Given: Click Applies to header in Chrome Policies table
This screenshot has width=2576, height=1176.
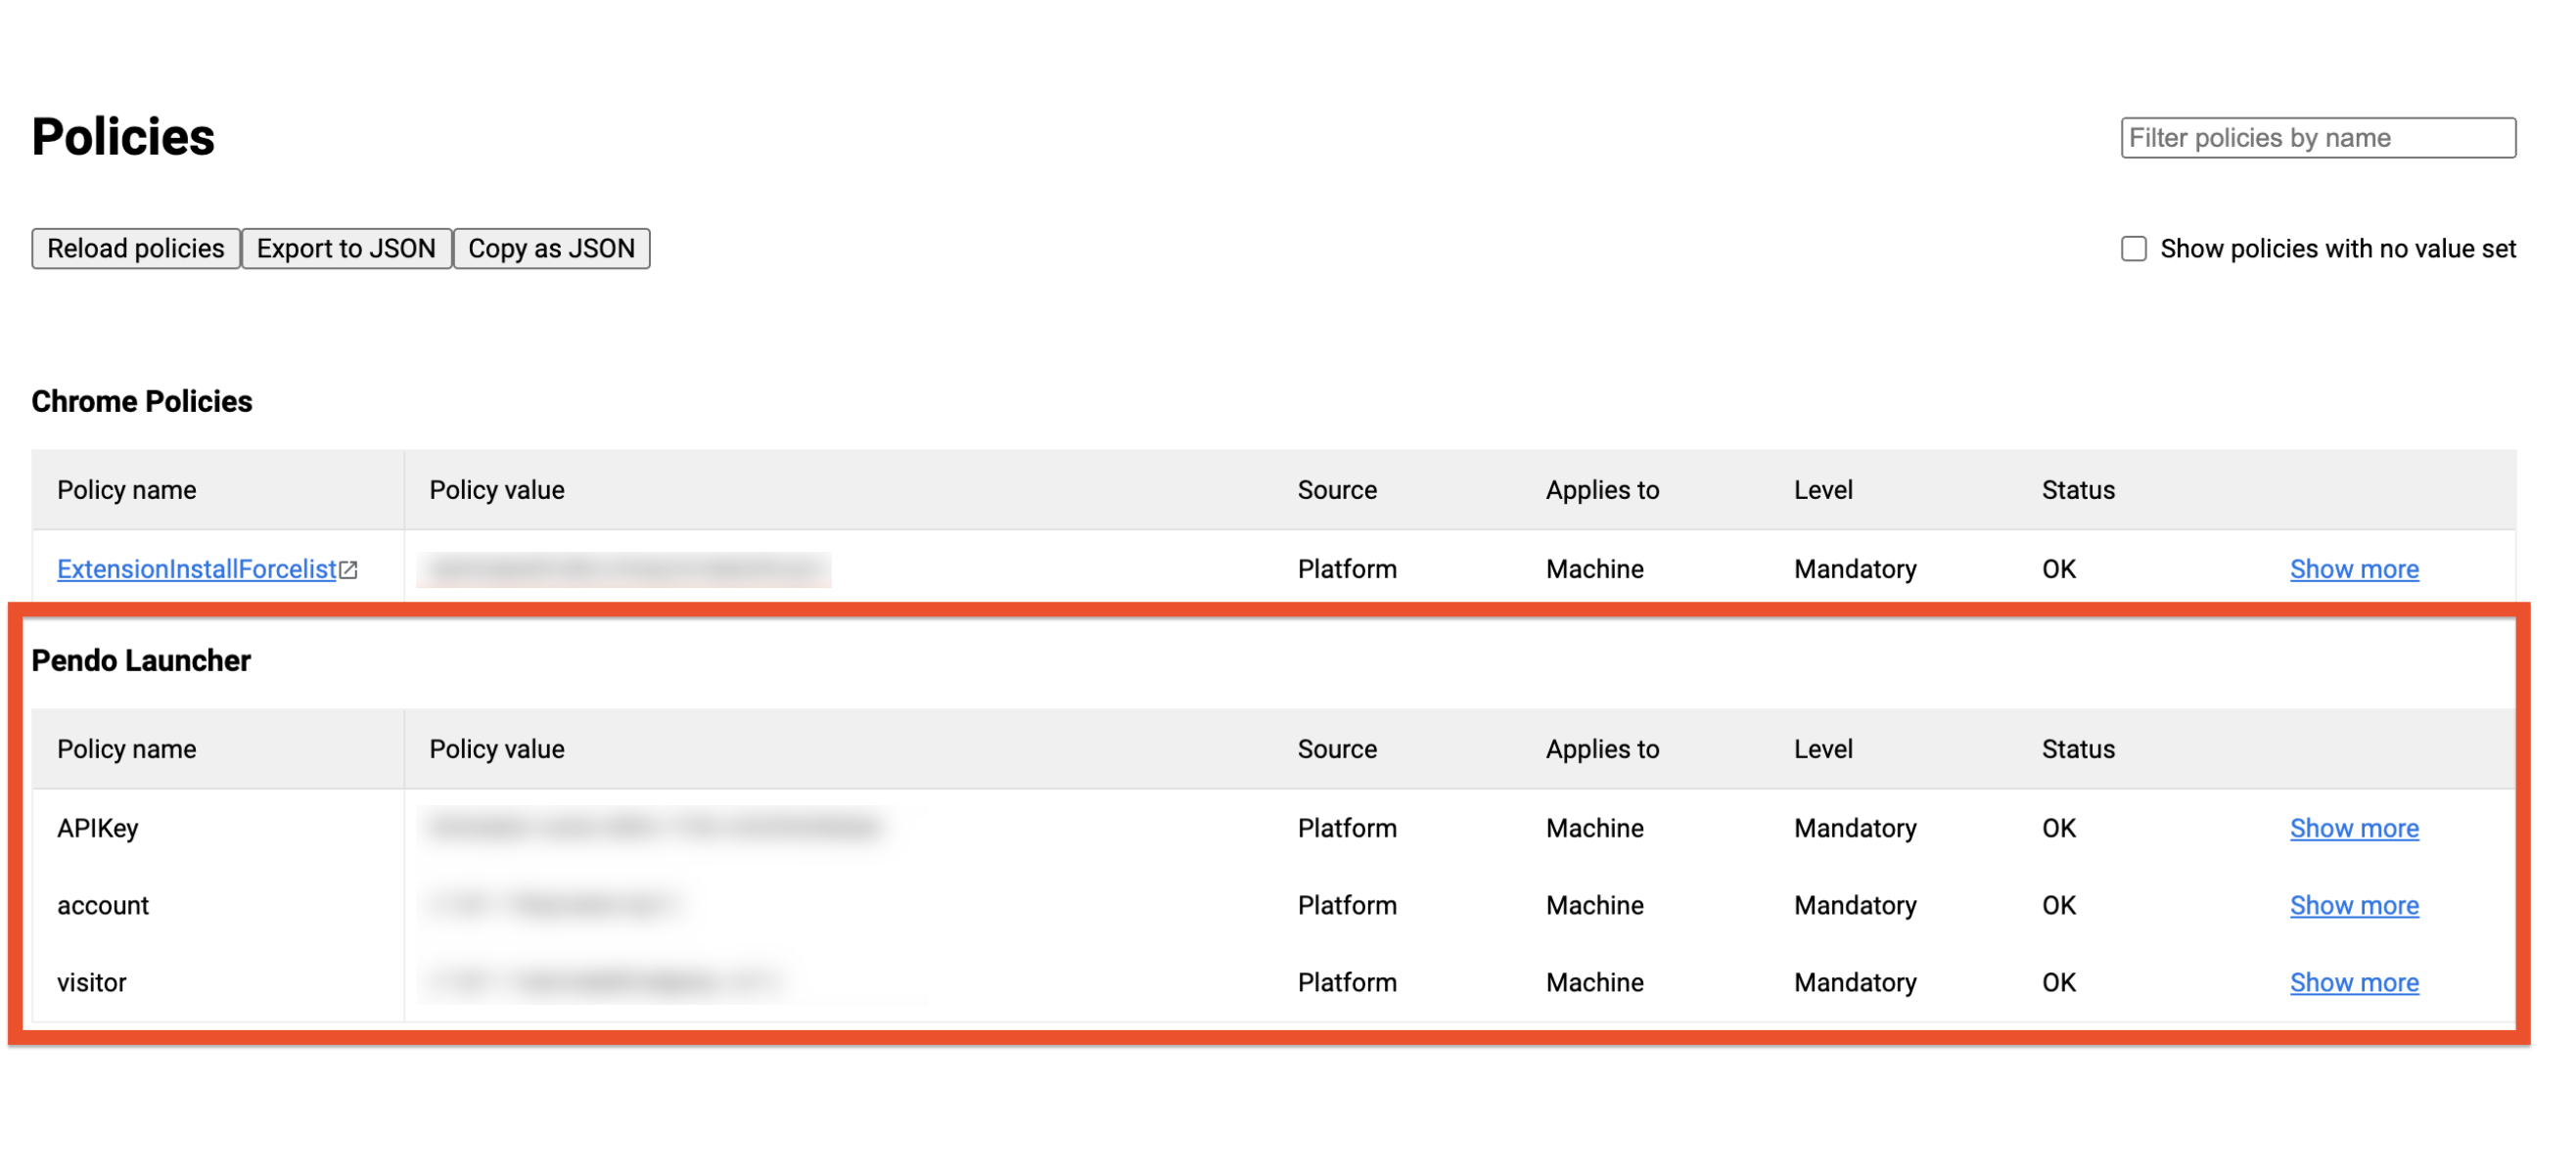Looking at the screenshot, I should [x=1602, y=489].
